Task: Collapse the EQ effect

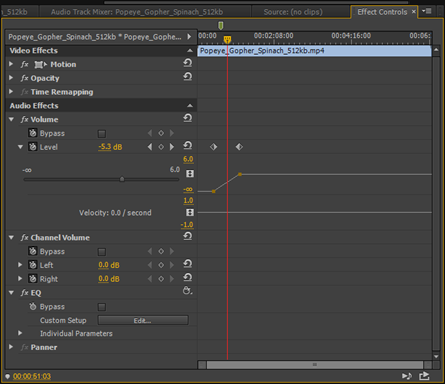Action: coord(11,292)
